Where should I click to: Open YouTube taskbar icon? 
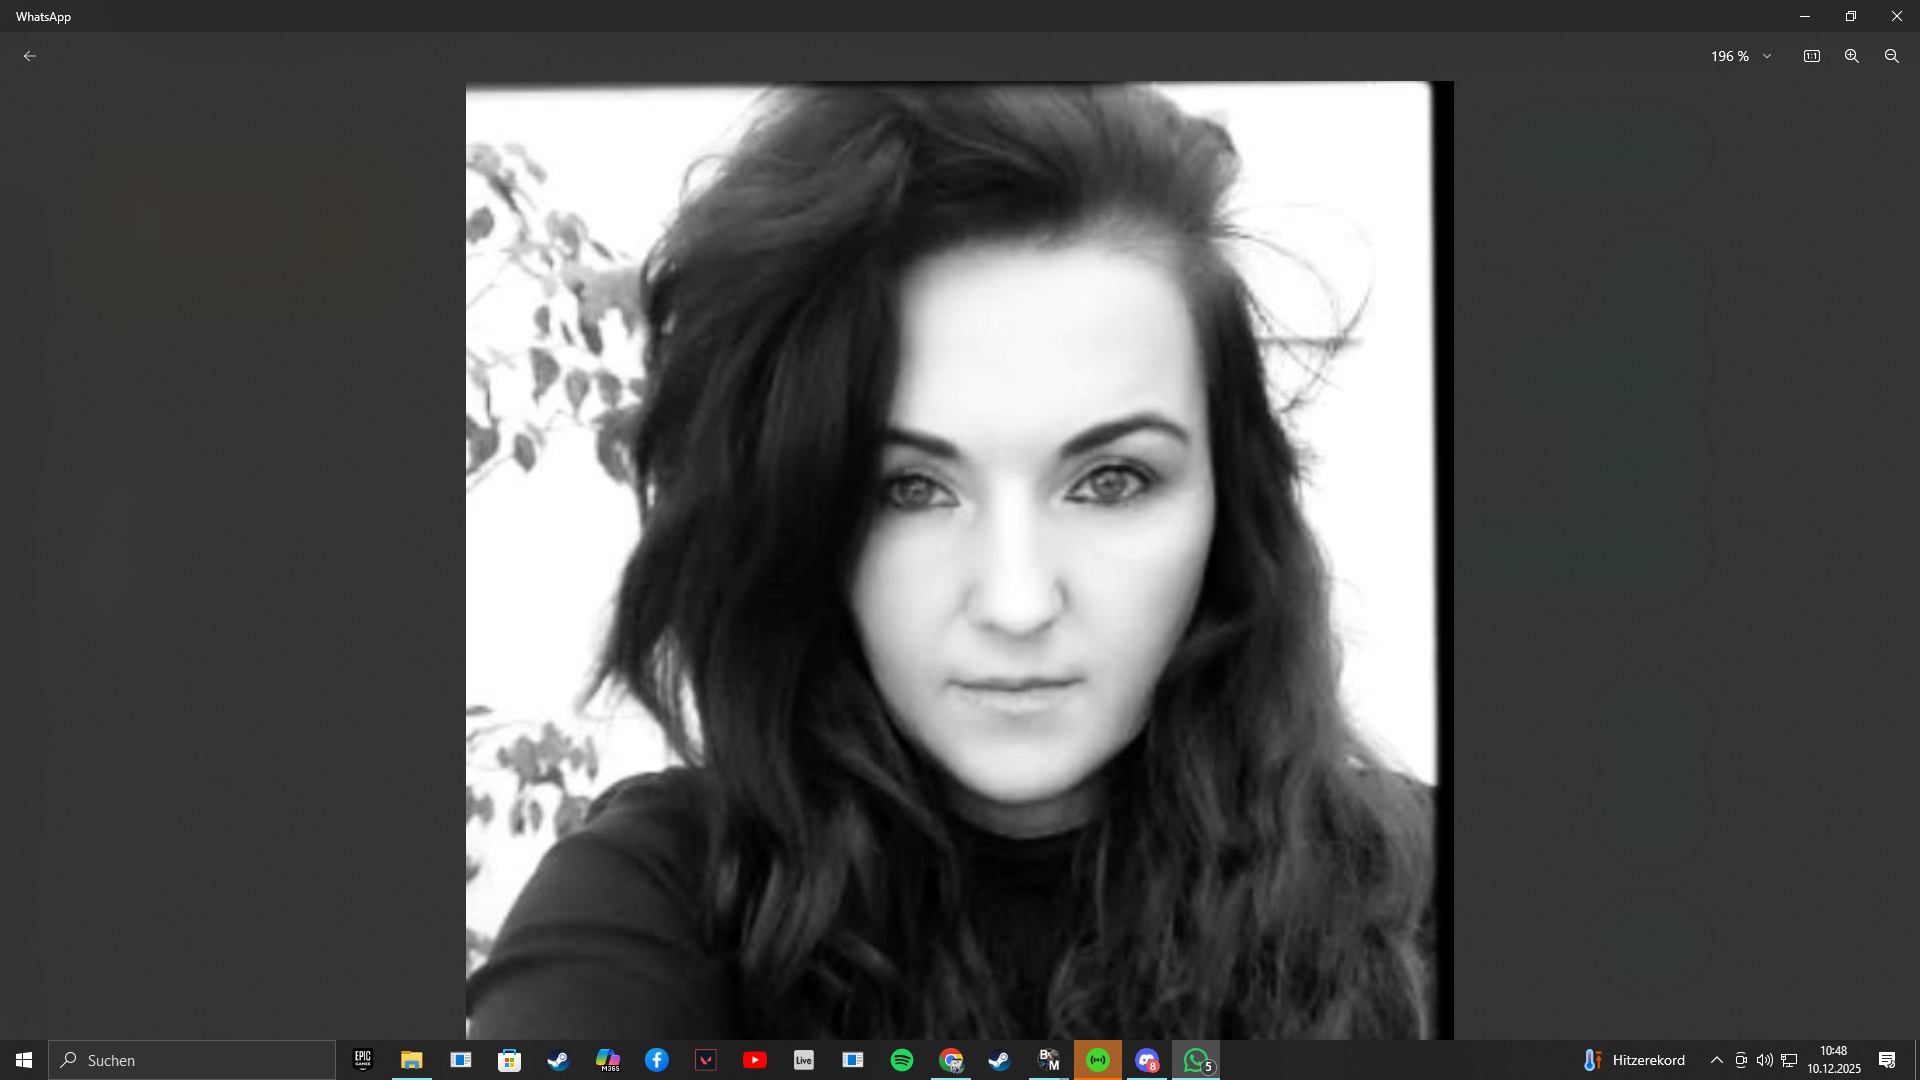pos(755,1060)
